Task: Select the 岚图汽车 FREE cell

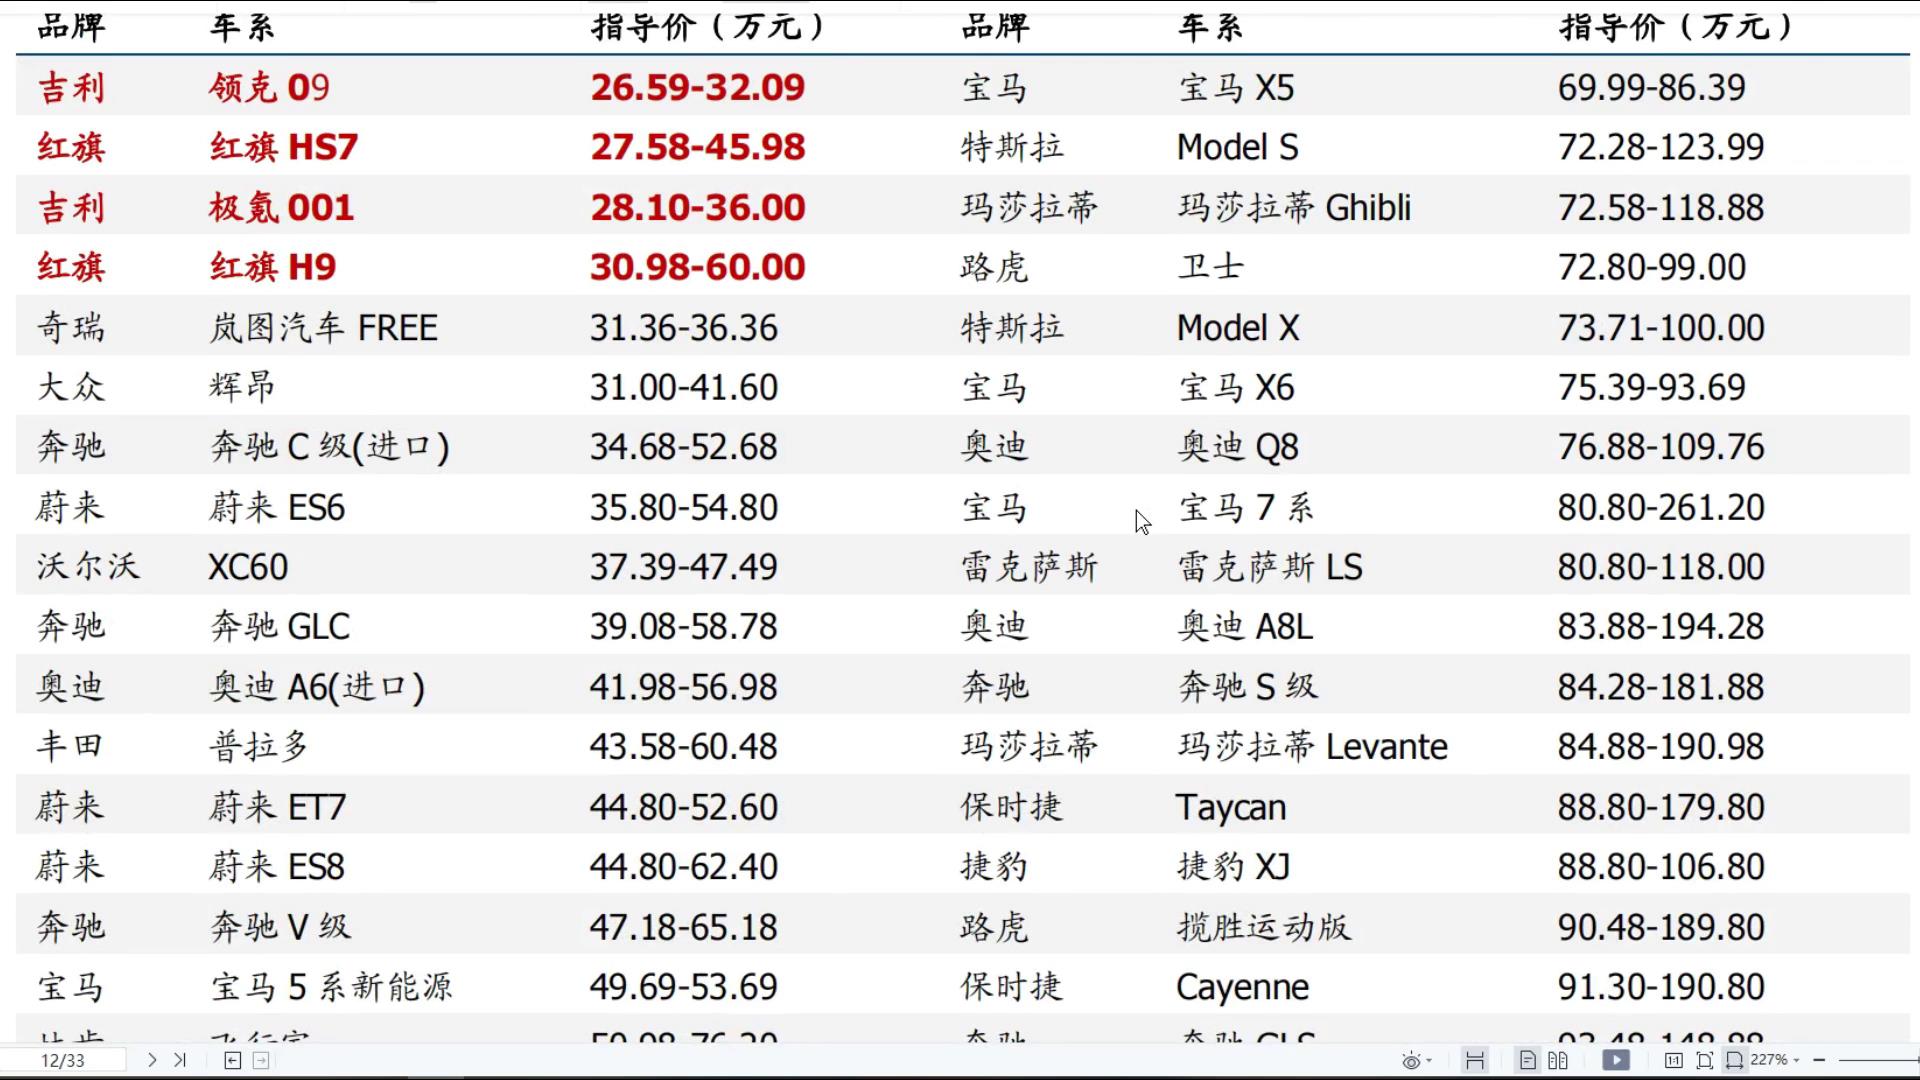Action: pyautogui.click(x=323, y=327)
